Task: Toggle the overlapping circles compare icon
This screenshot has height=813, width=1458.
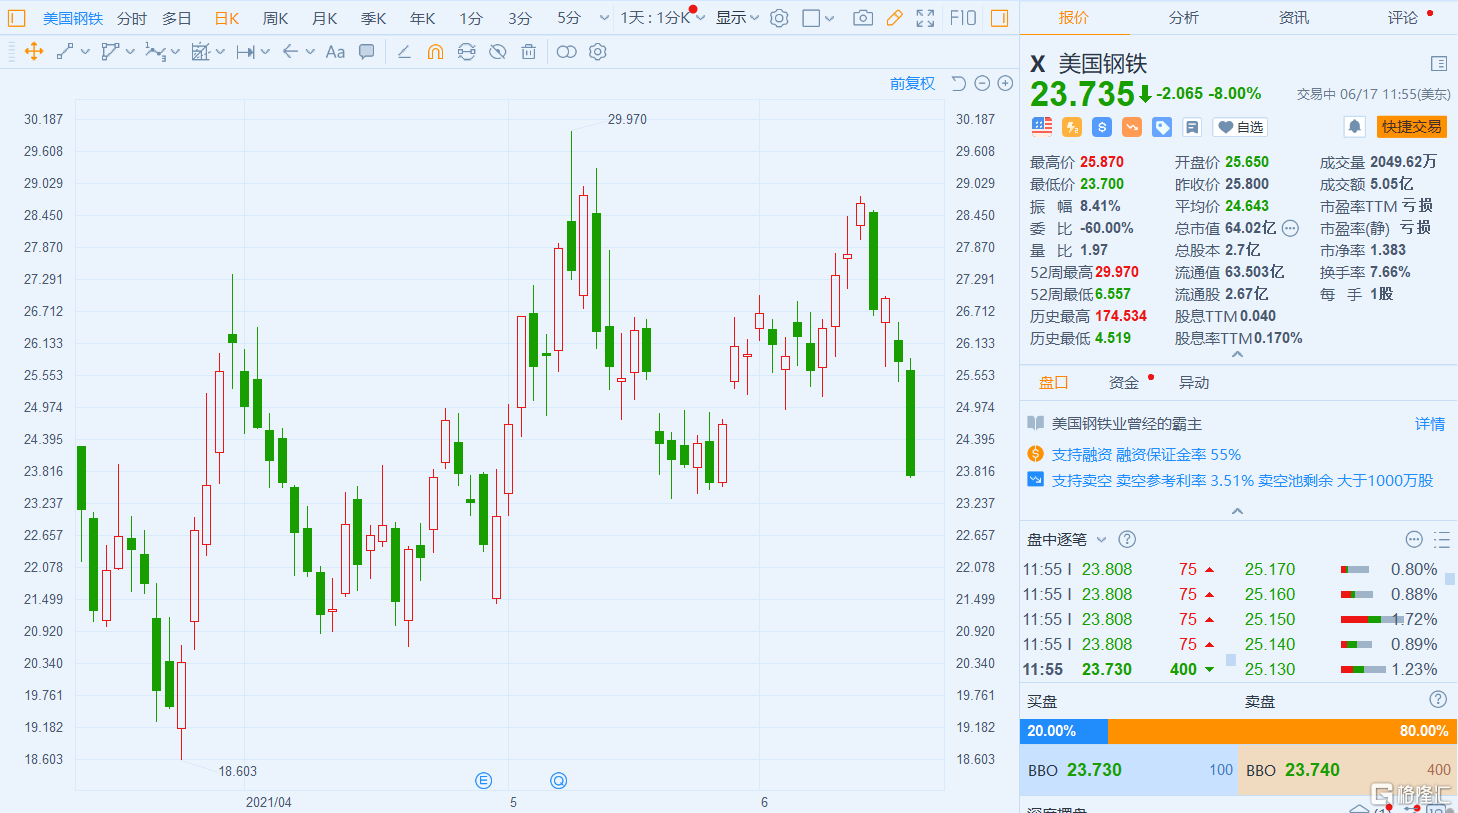Action: 566,52
